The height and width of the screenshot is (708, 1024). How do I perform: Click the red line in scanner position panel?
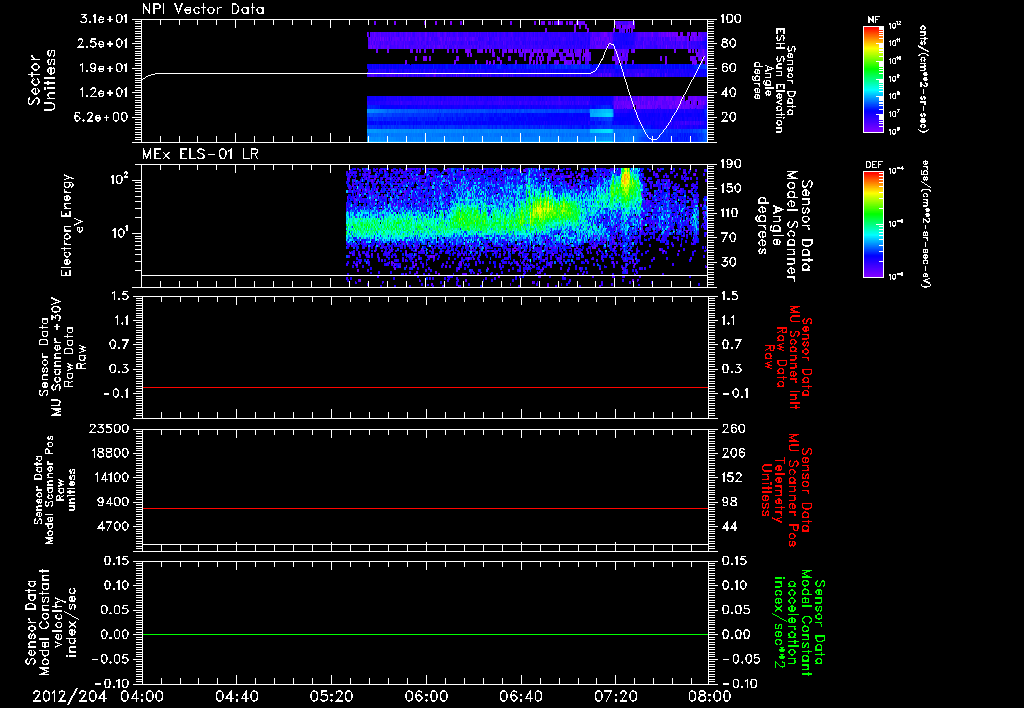click(424, 508)
